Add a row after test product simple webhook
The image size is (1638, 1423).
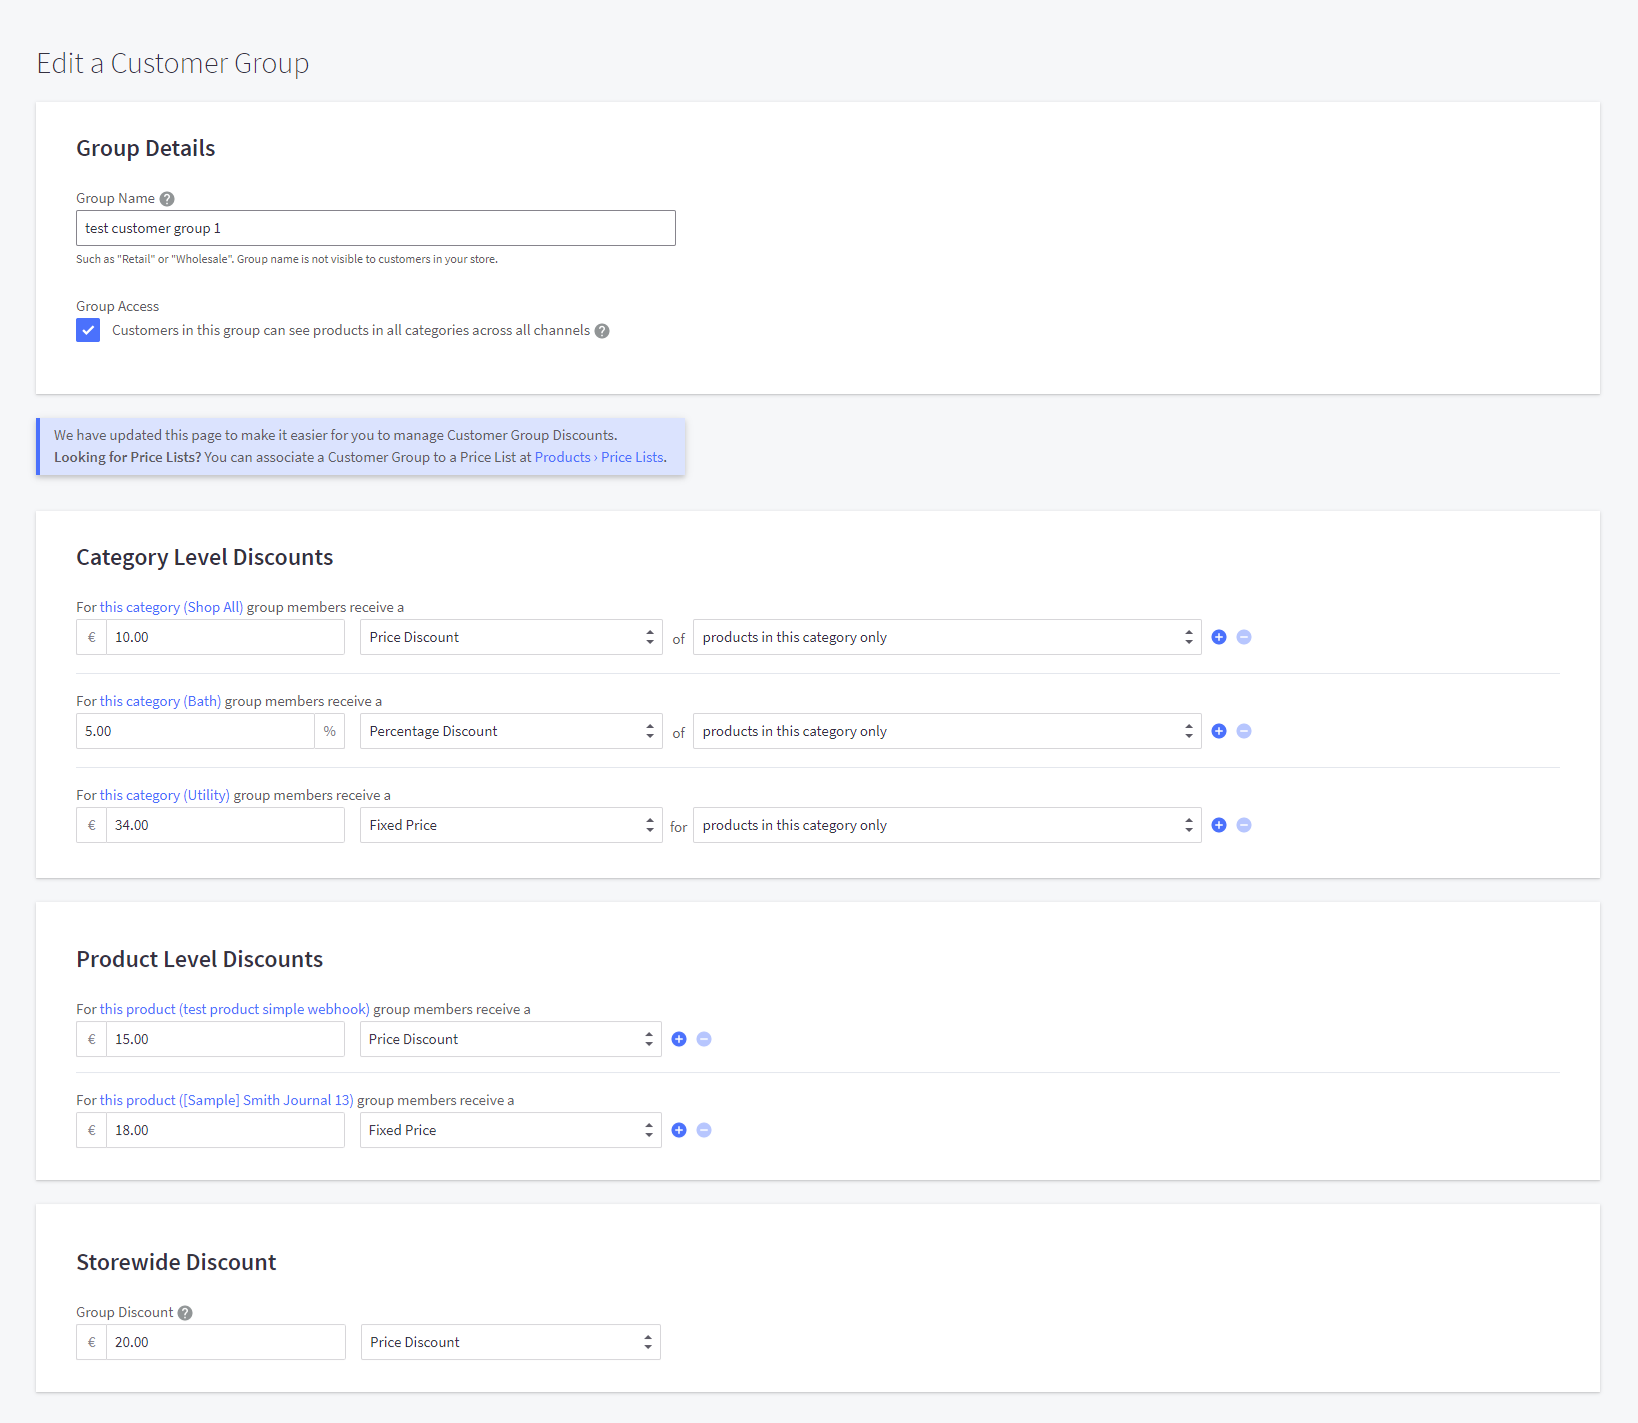click(x=679, y=1039)
